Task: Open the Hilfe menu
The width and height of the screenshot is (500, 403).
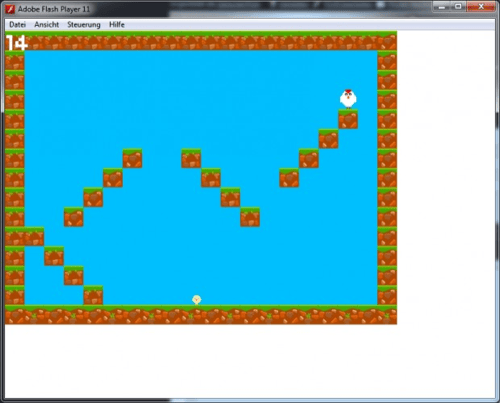Action: click(117, 25)
